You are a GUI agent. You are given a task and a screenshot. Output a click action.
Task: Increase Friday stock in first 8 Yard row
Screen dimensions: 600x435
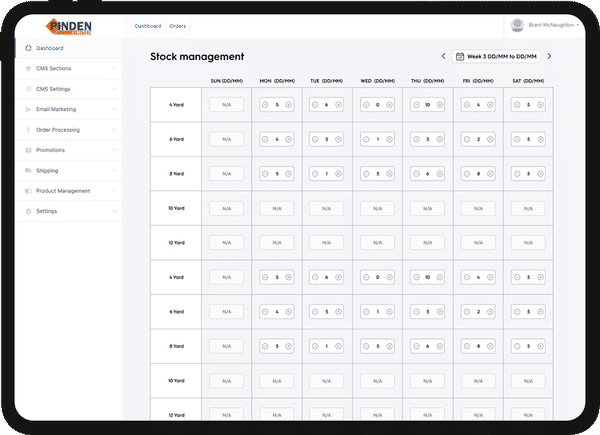pos(490,174)
